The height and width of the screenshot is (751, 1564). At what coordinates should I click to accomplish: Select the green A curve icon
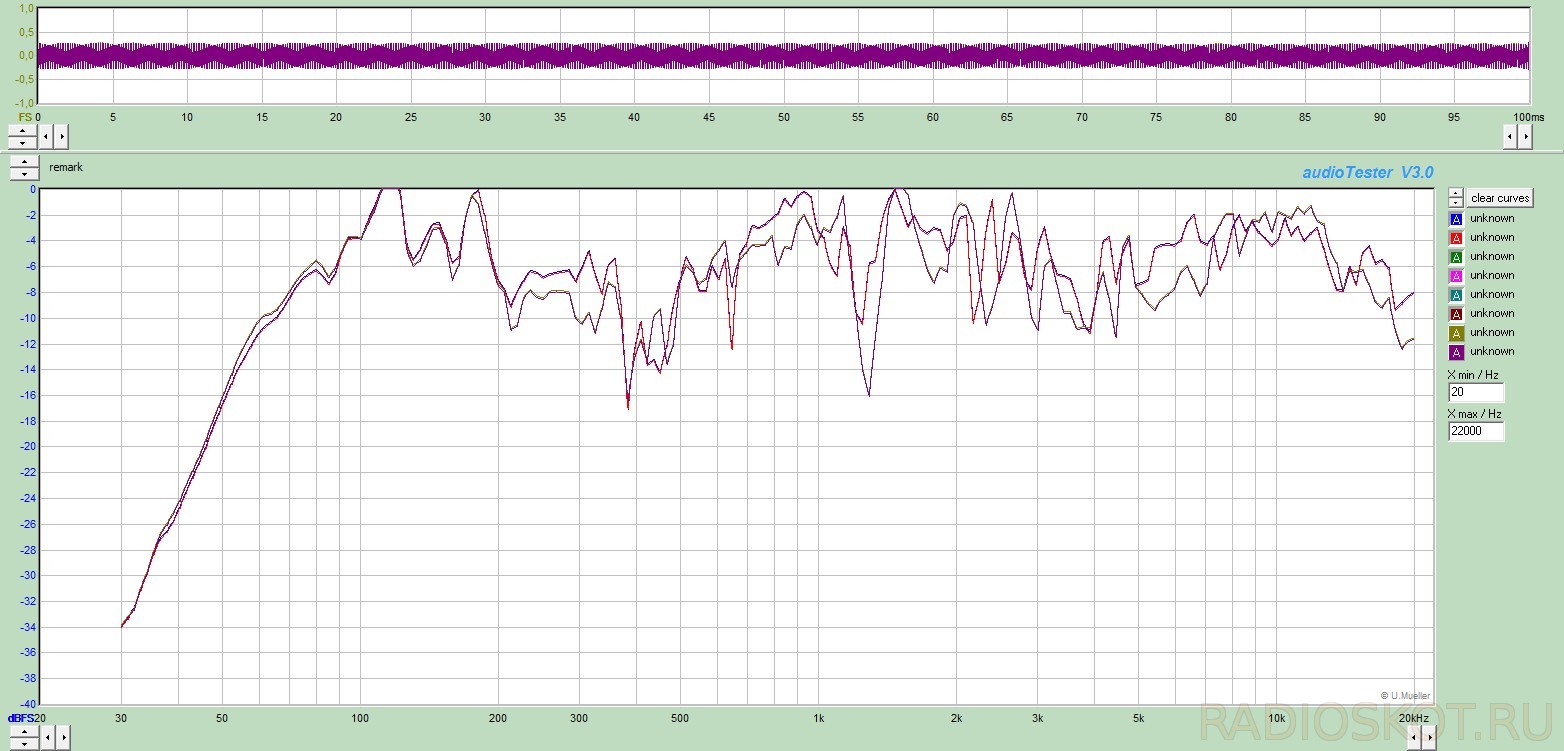(x=1456, y=257)
